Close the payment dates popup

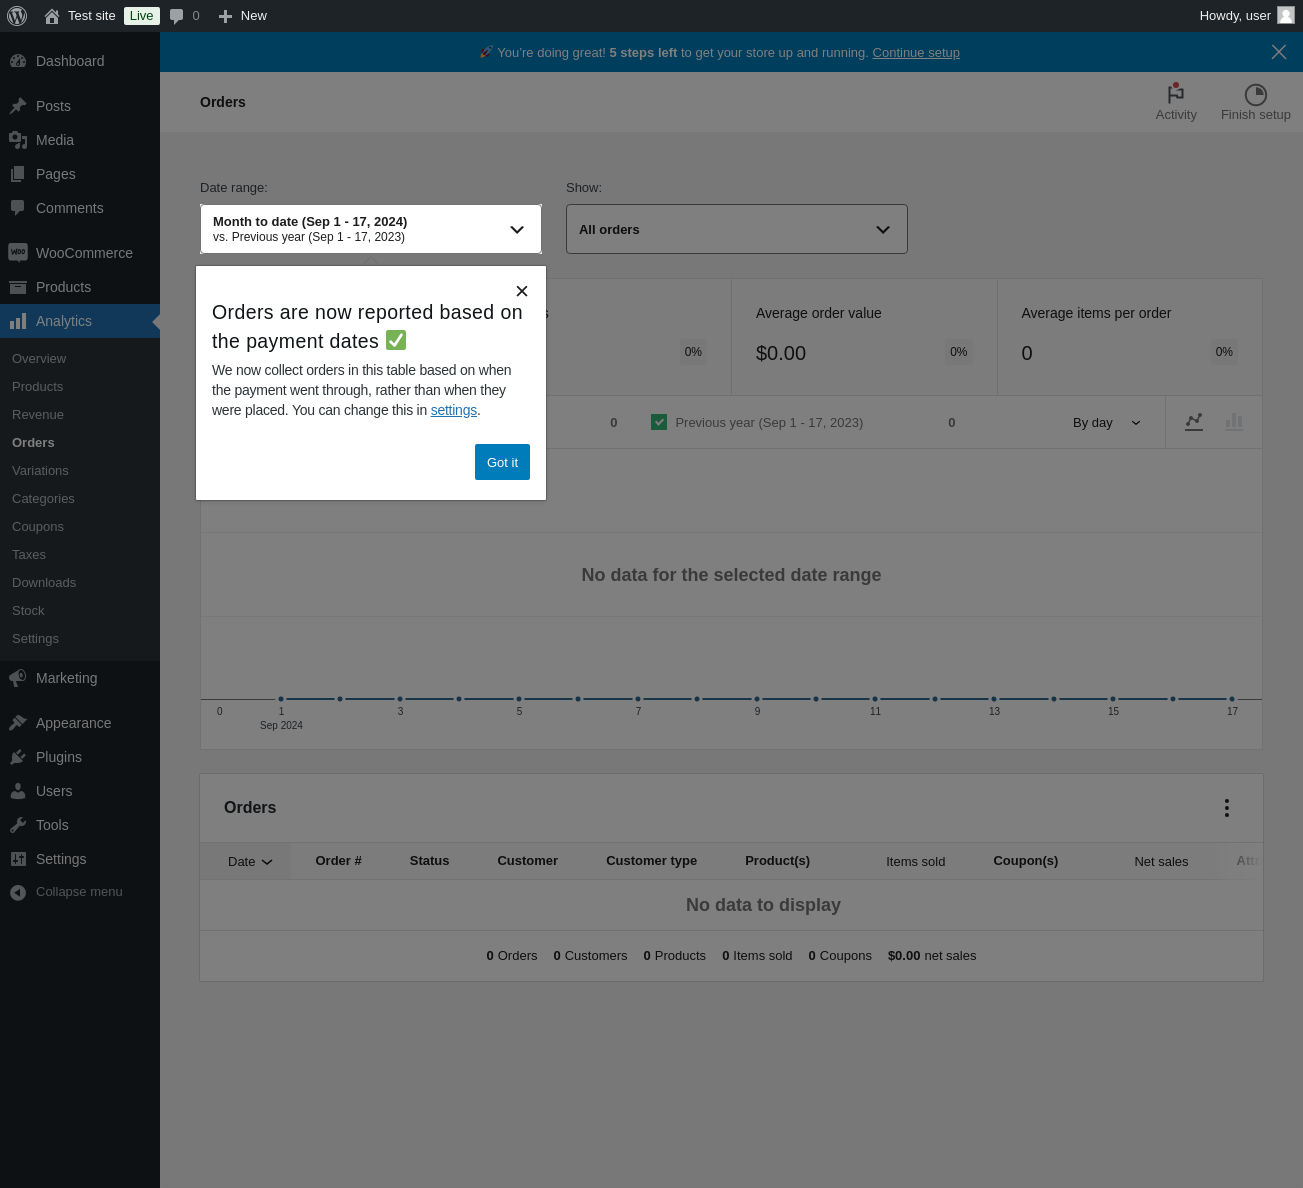pos(521,291)
